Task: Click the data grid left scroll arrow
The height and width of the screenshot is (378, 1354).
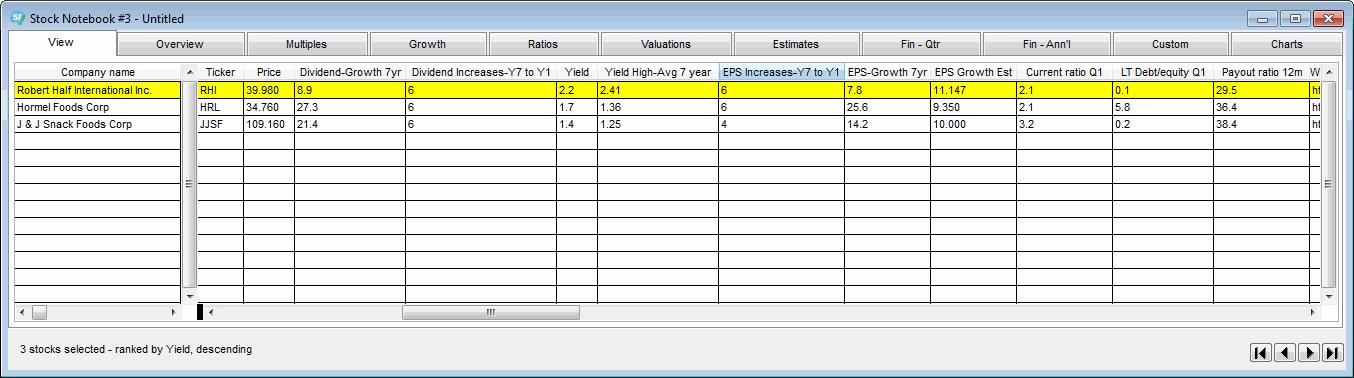Action: (211, 312)
